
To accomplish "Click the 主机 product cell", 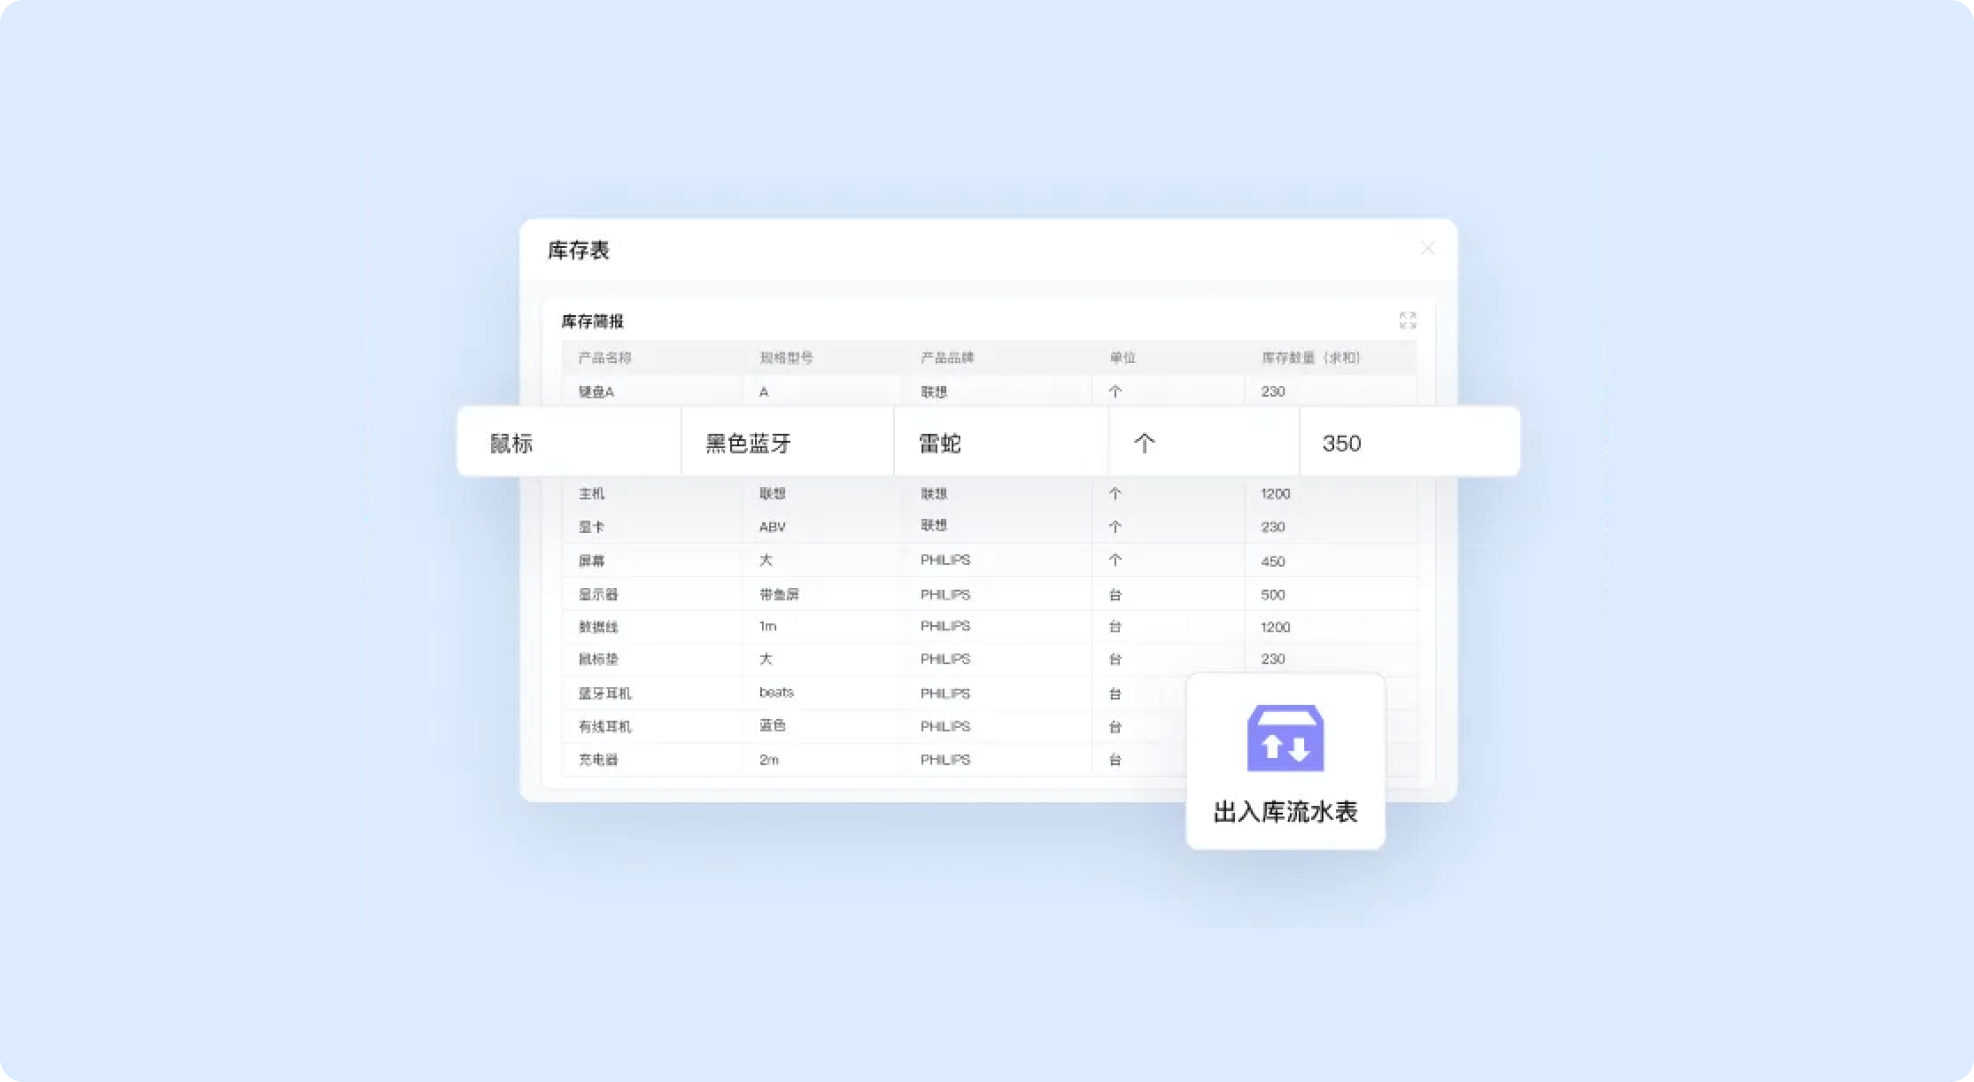I will 591,494.
